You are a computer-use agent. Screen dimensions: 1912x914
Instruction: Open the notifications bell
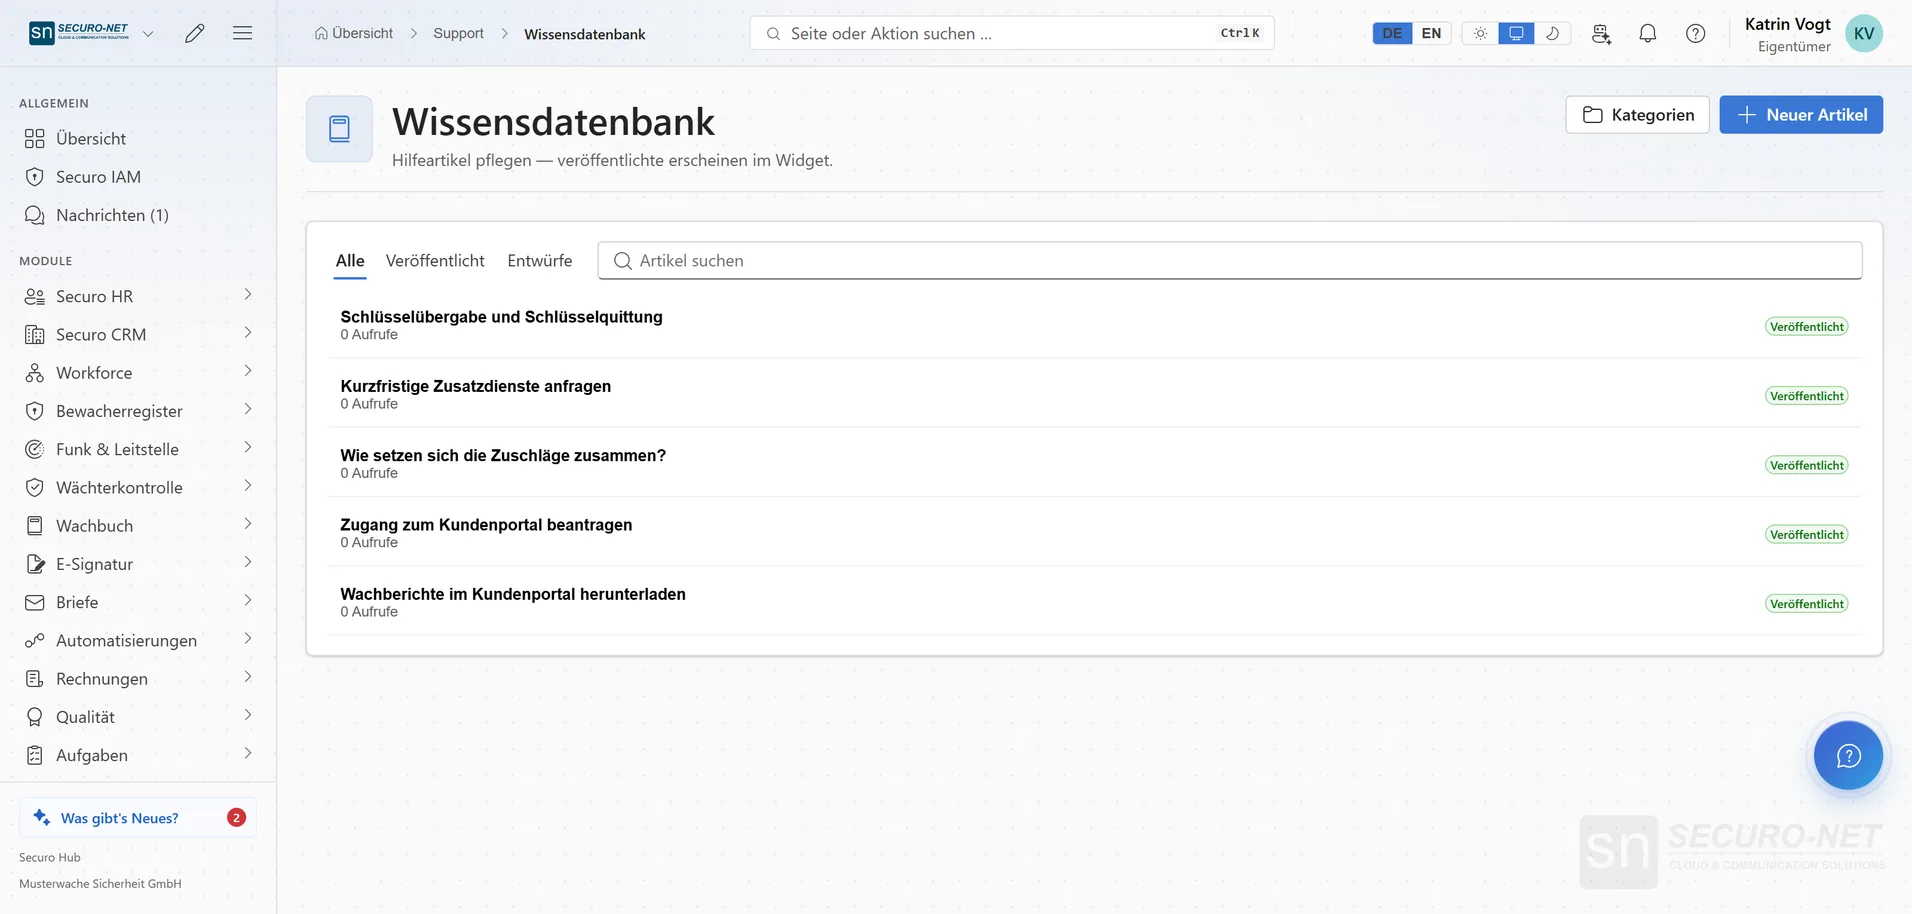1648,33
